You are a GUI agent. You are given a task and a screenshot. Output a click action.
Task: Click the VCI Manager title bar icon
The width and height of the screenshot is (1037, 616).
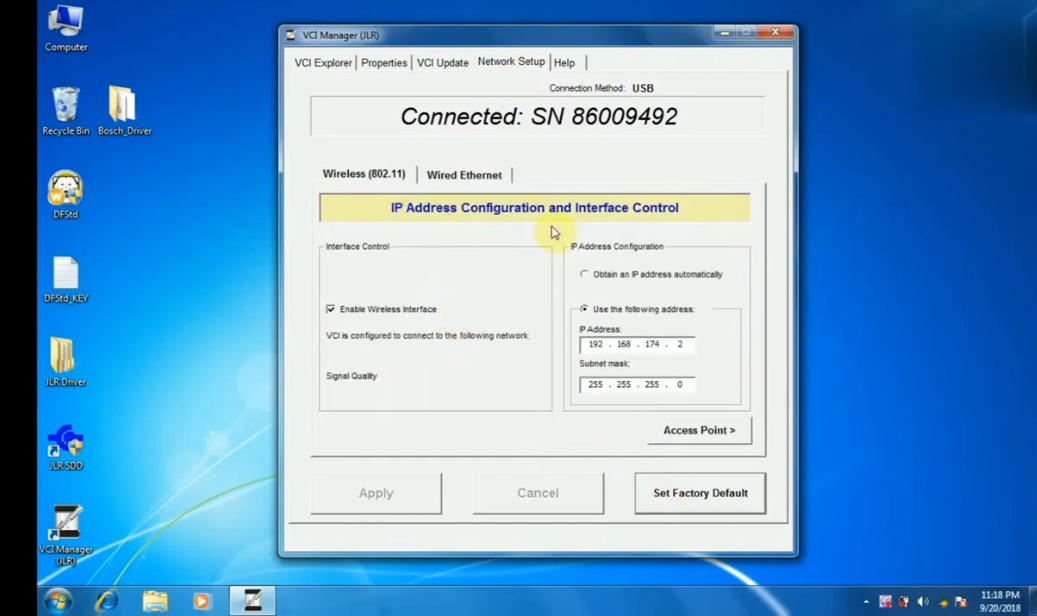290,35
